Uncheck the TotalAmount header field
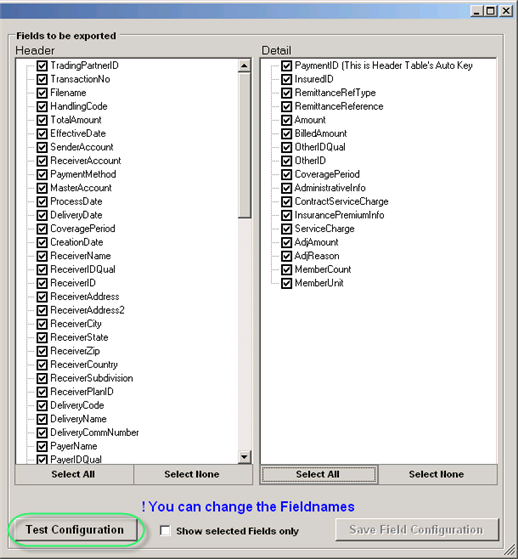Image resolution: width=518 pixels, height=559 pixels. pos(42,120)
